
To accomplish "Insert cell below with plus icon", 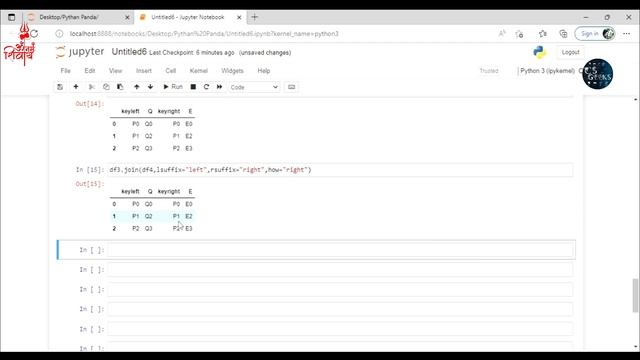I will pyautogui.click(x=76, y=87).
